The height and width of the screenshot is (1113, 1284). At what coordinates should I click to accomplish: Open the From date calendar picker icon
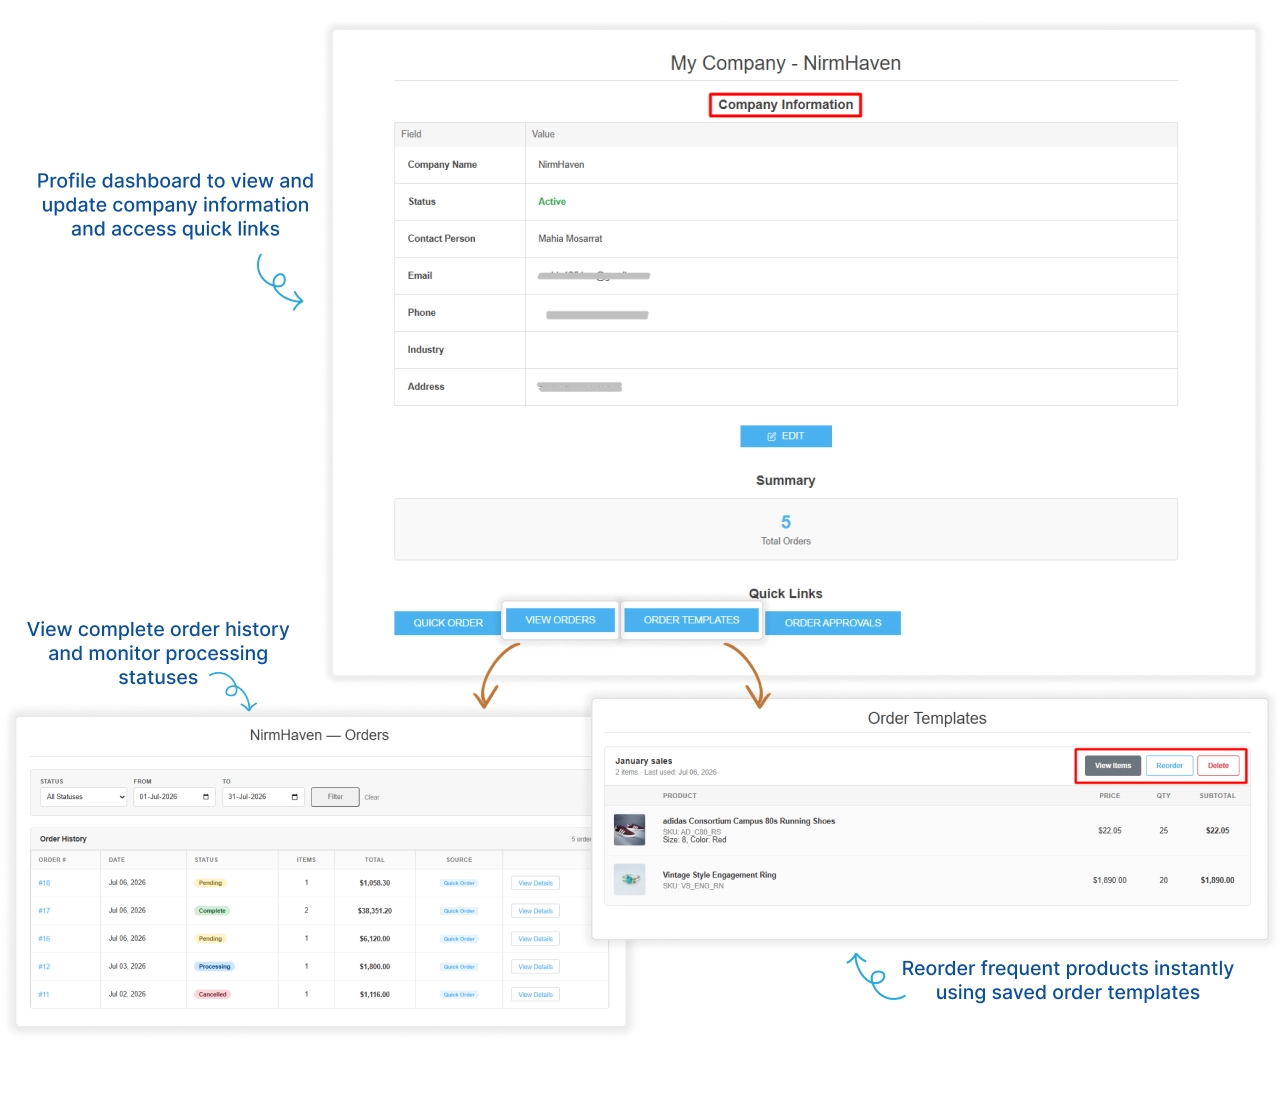pyautogui.click(x=206, y=797)
